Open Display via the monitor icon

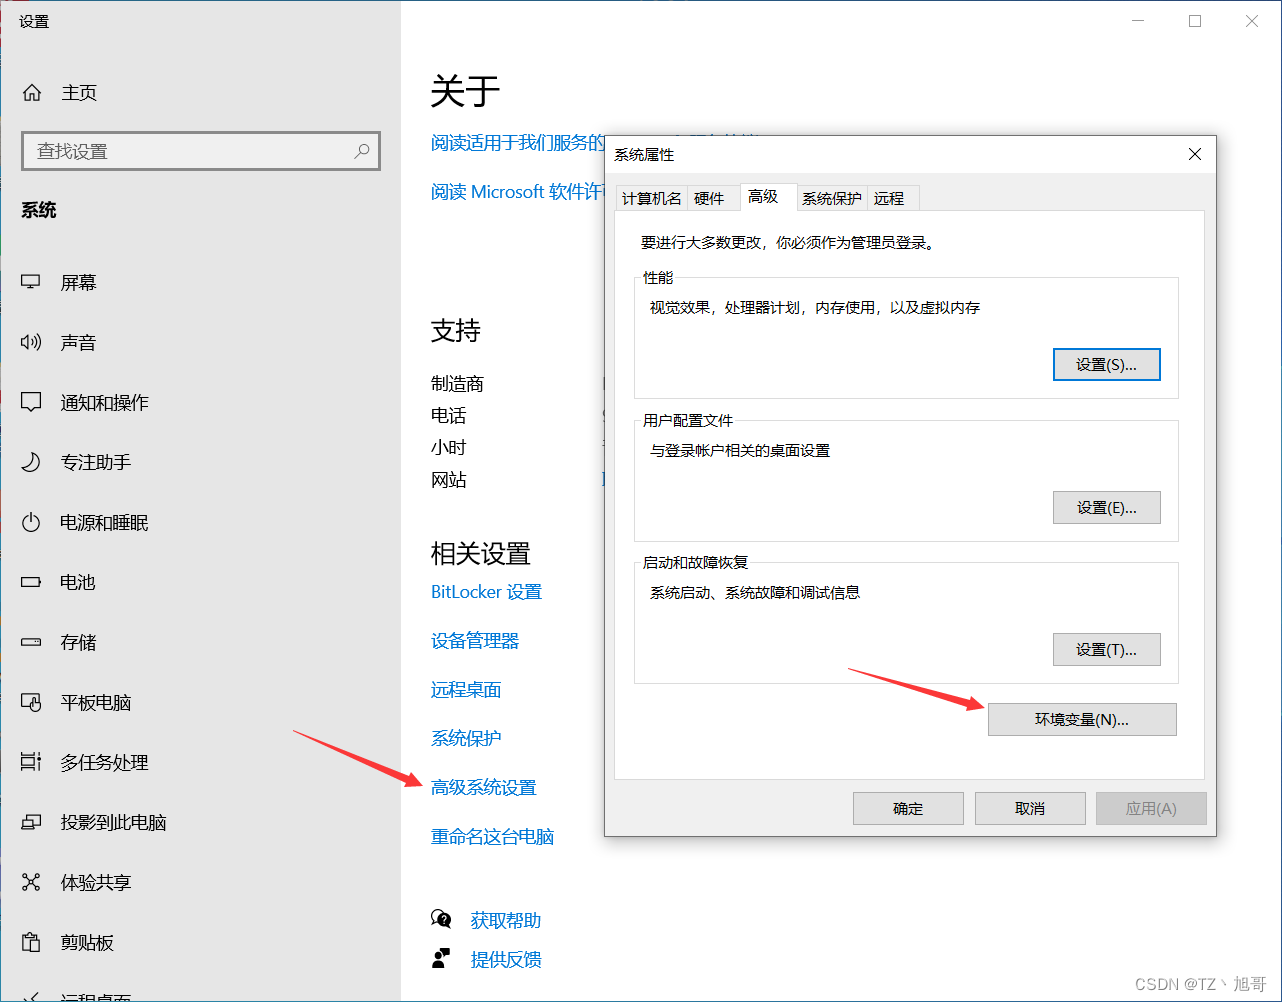31,283
